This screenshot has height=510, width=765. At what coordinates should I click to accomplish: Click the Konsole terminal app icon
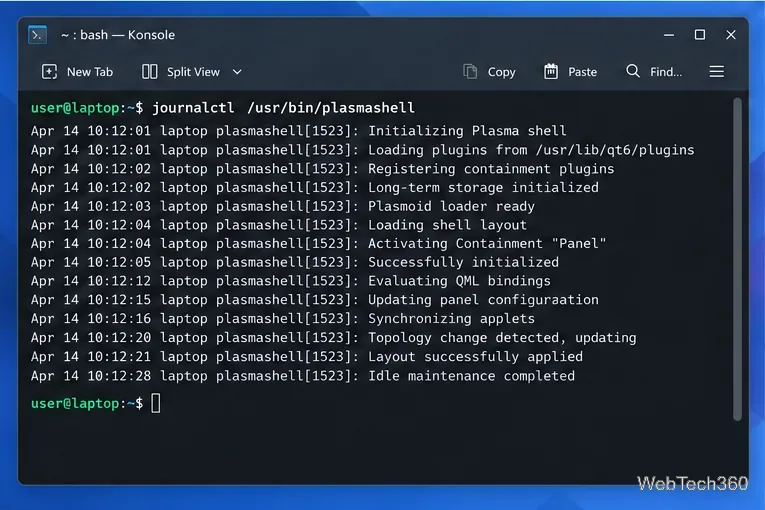tap(38, 35)
